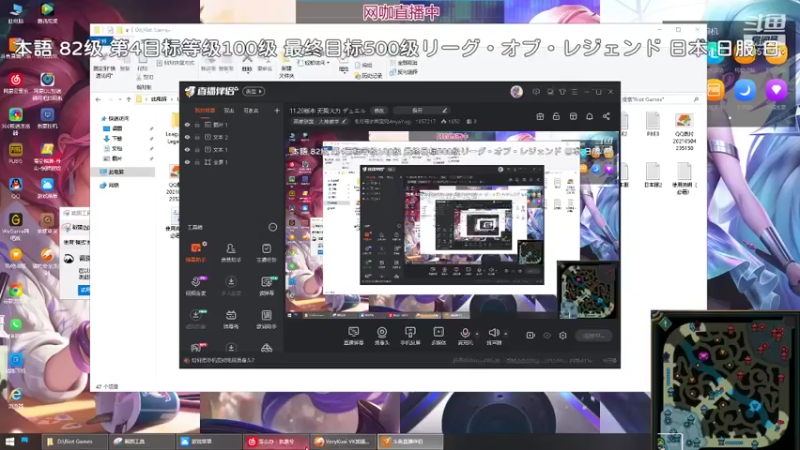The height and width of the screenshot is (450, 800).
Task: Select source row 全屏 1
Action: point(231,162)
